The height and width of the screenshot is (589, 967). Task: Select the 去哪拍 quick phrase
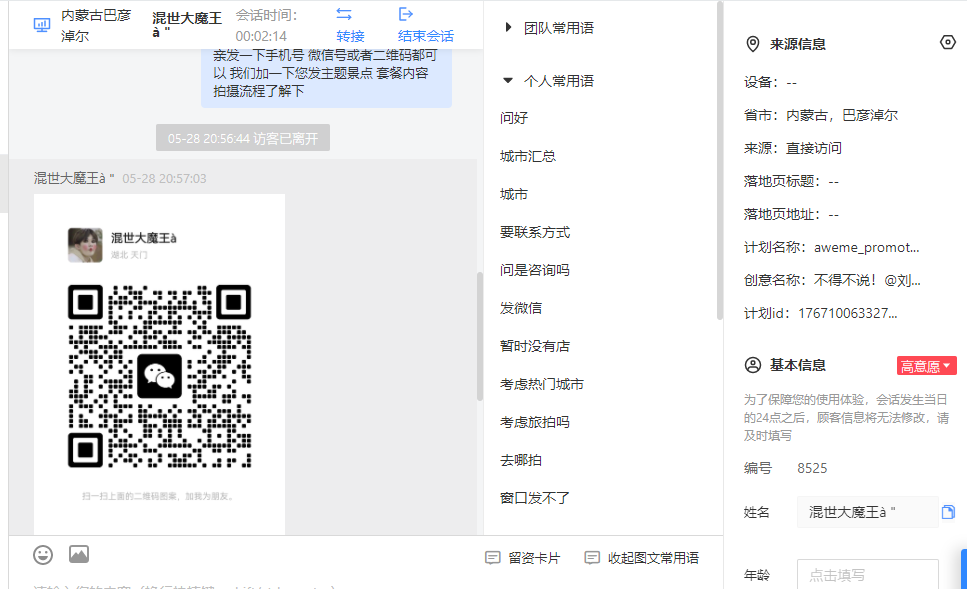pos(521,460)
